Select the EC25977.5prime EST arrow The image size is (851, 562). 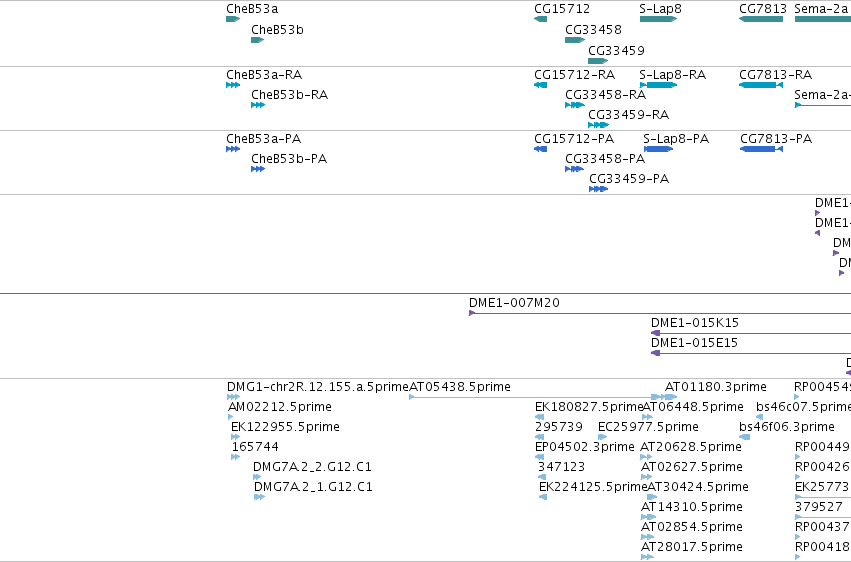tap(602, 437)
